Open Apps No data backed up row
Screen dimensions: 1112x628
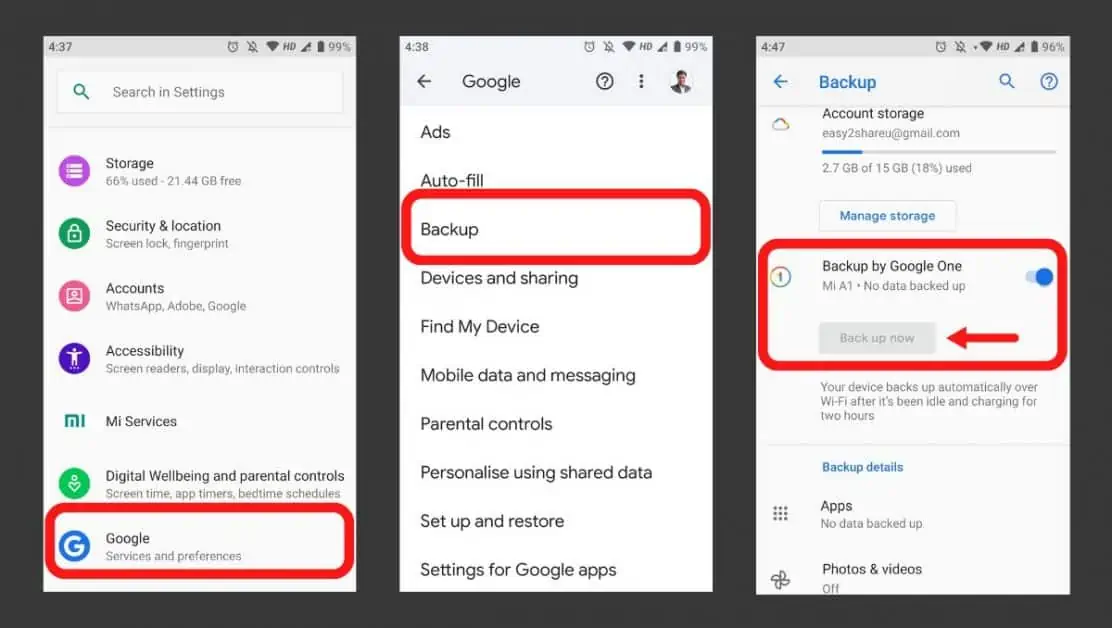point(913,514)
